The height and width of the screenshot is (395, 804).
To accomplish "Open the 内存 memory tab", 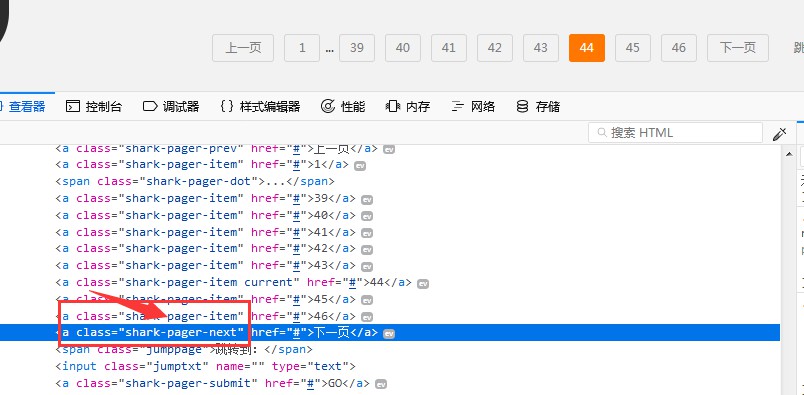I will [408, 107].
